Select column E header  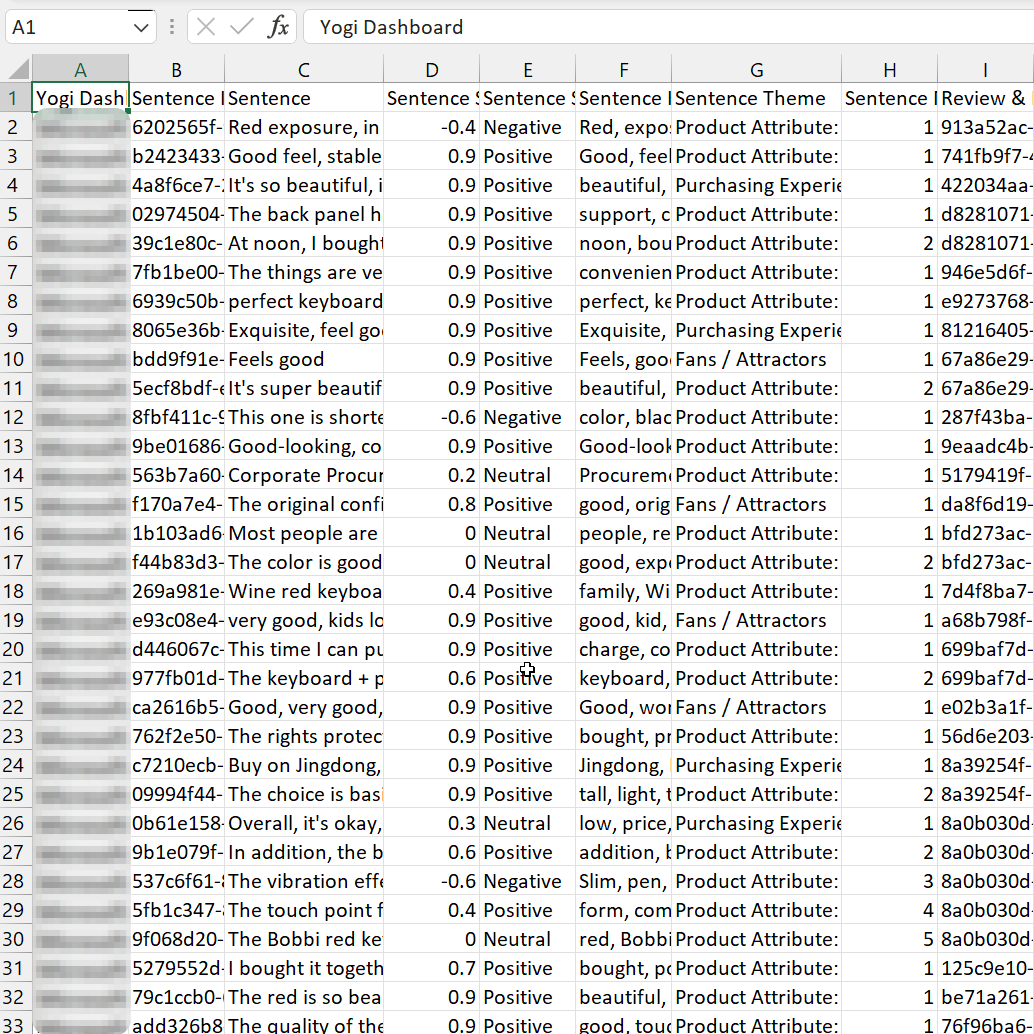coord(528,69)
